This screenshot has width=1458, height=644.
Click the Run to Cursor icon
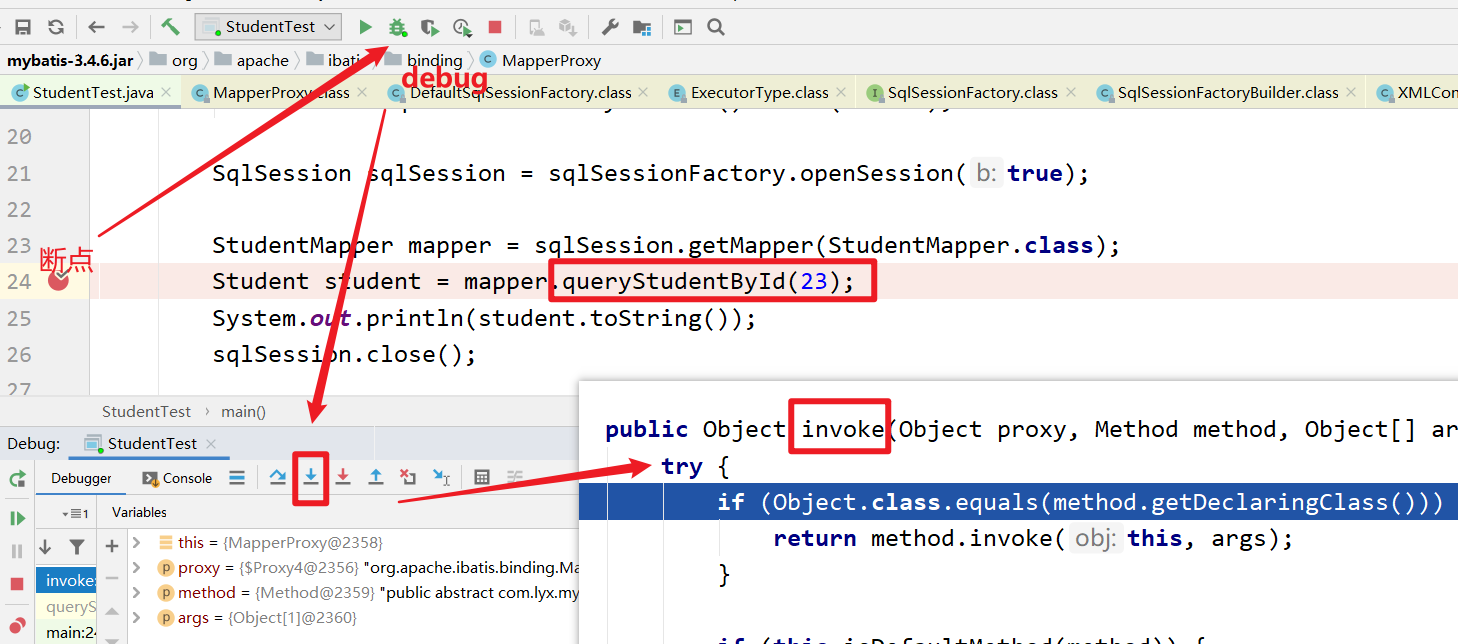click(x=441, y=478)
